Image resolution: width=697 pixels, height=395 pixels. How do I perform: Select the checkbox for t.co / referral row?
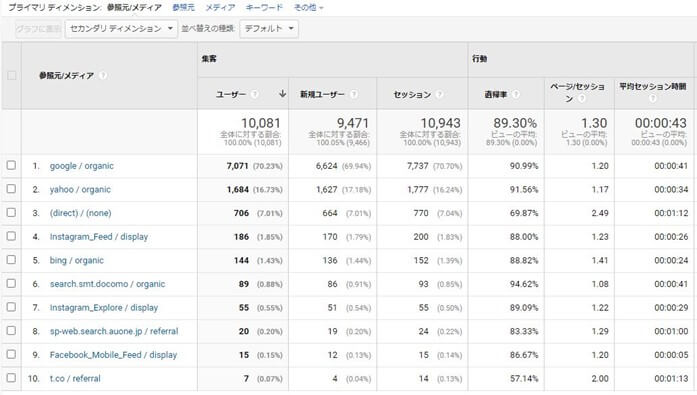tap(11, 378)
